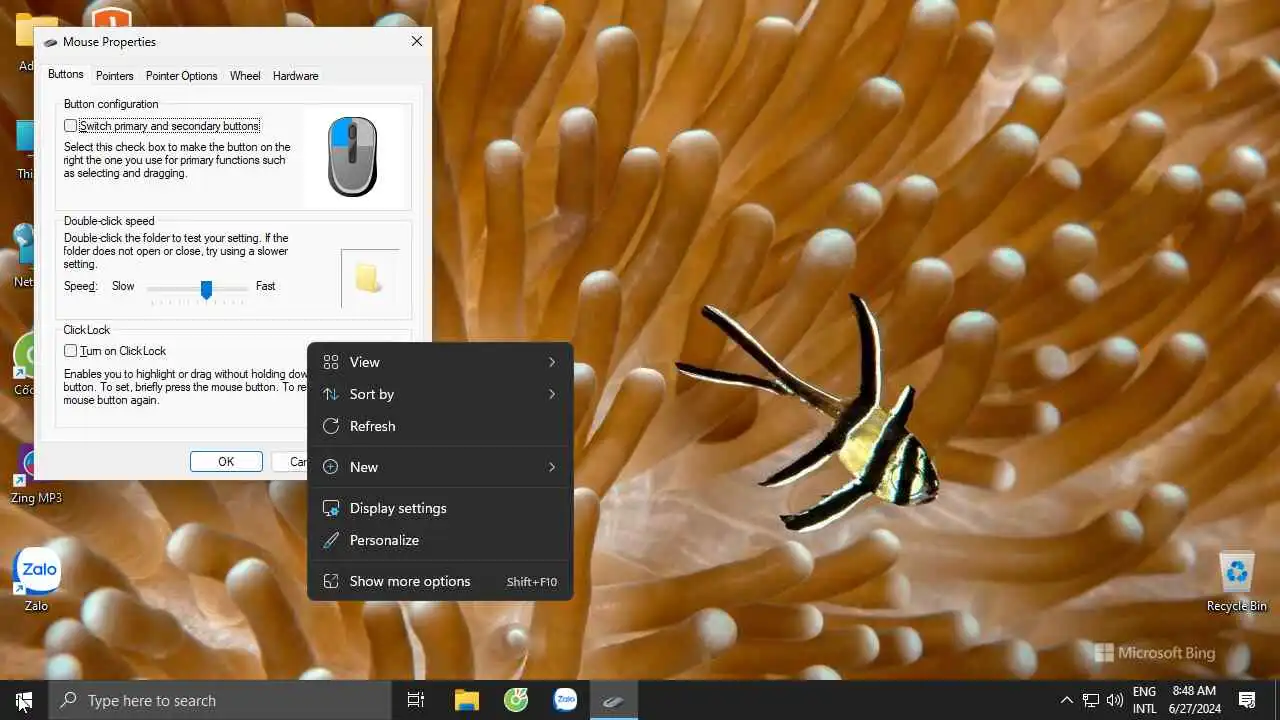Screen dimensions: 1280x720
Task: Enable Switch primary and secondary buttons
Action: 71,126
